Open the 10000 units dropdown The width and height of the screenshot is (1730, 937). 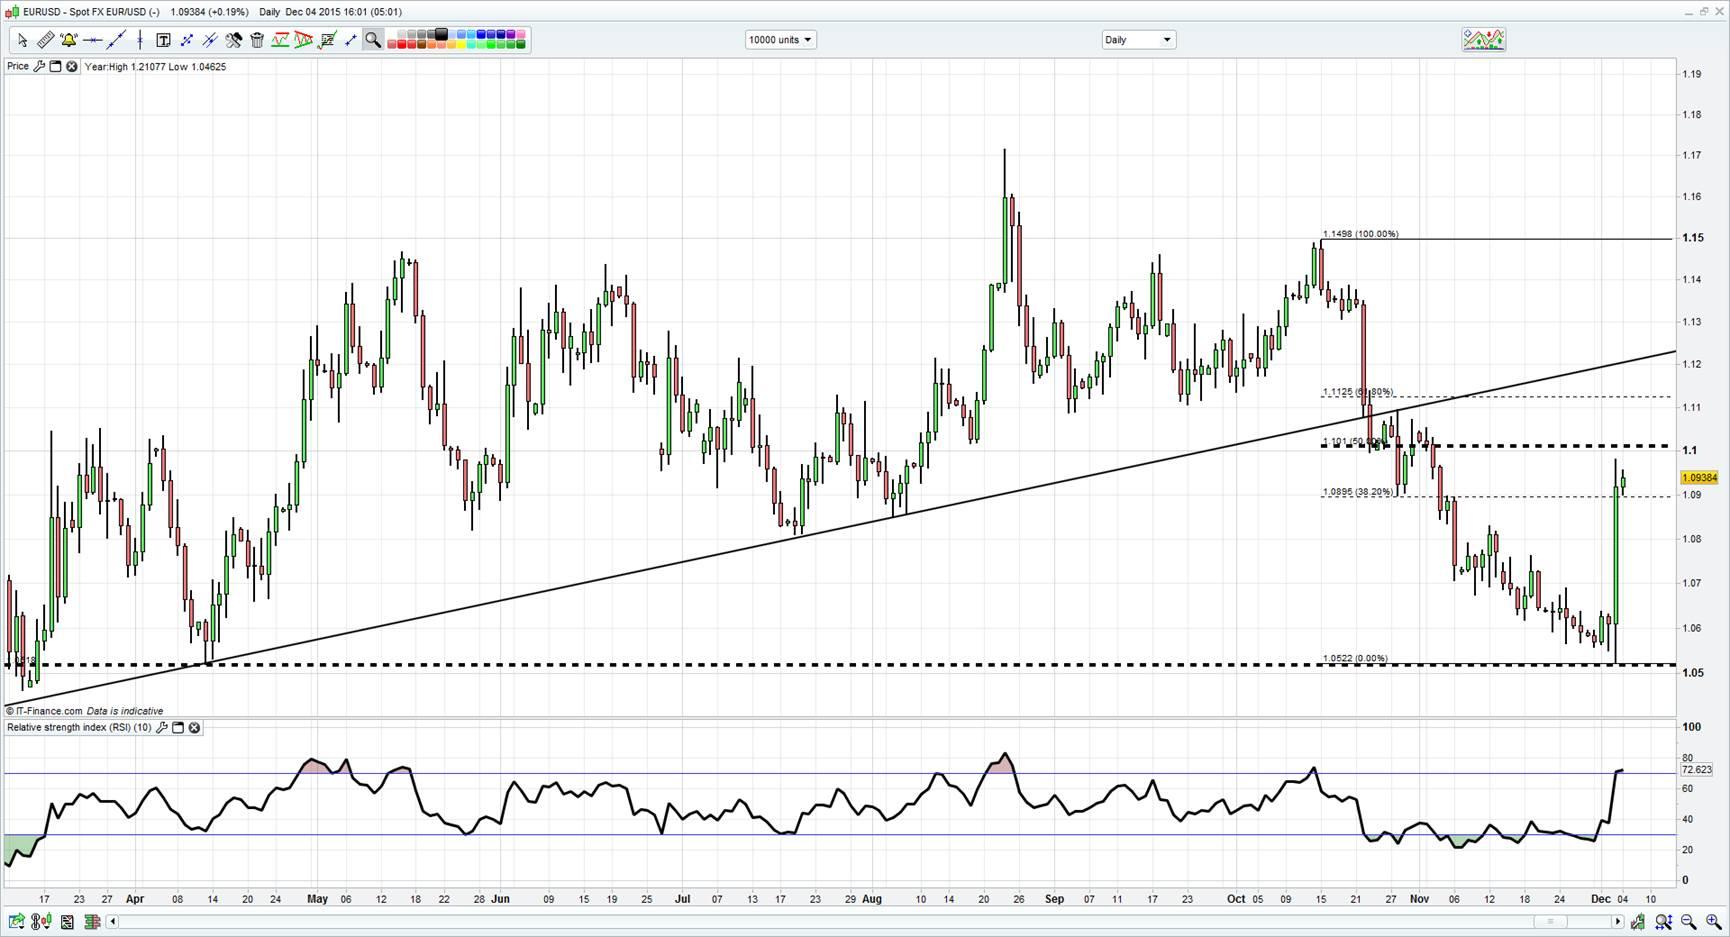780,40
